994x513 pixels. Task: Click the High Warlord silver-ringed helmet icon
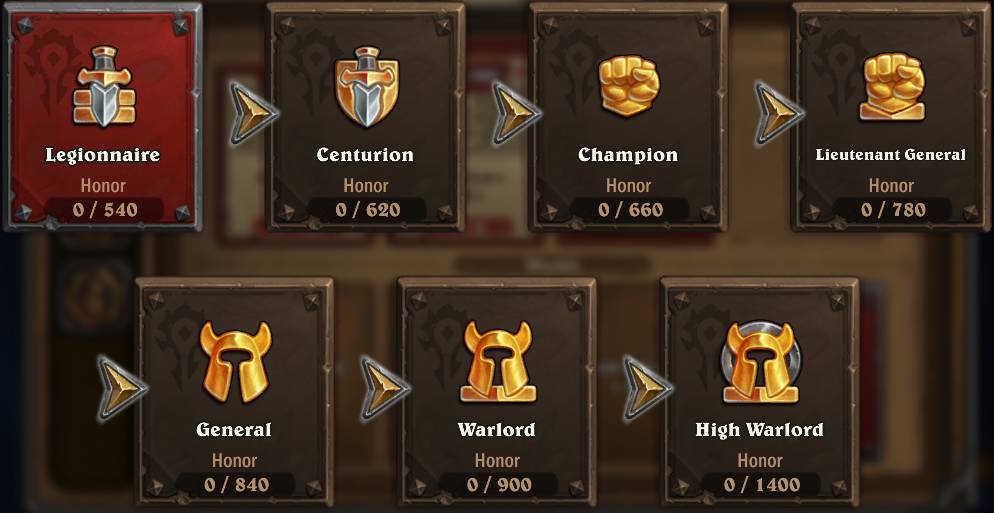[761, 361]
